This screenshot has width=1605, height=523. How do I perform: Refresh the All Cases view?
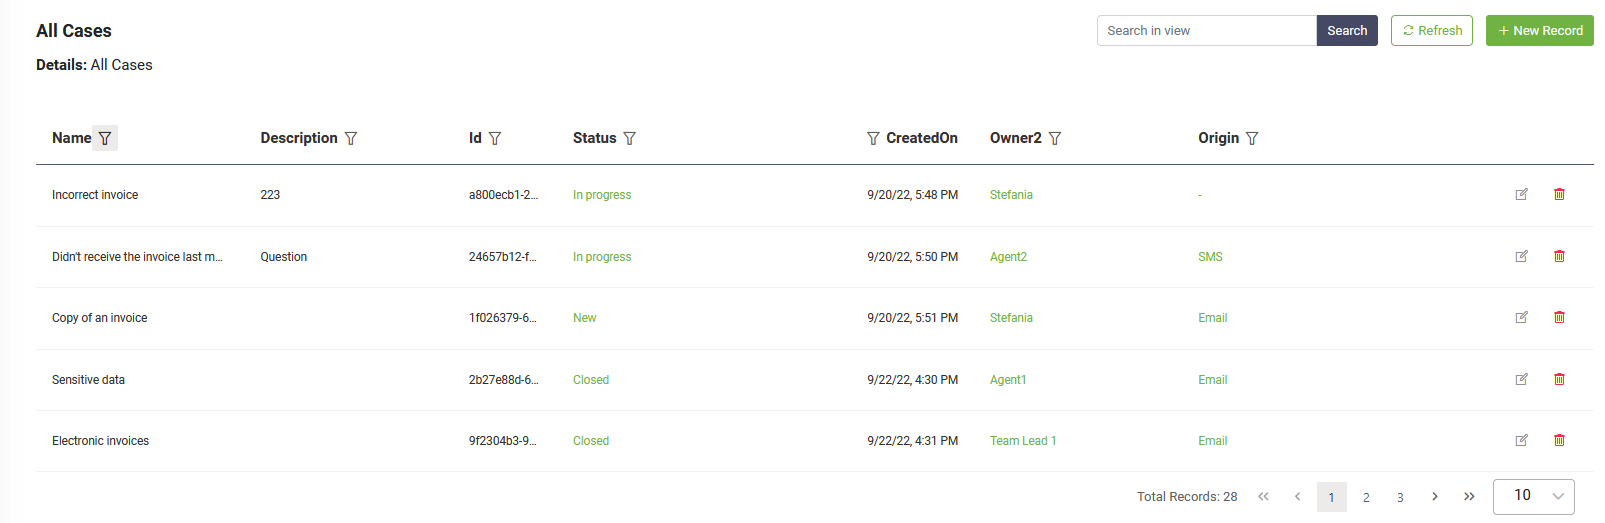1431,31
